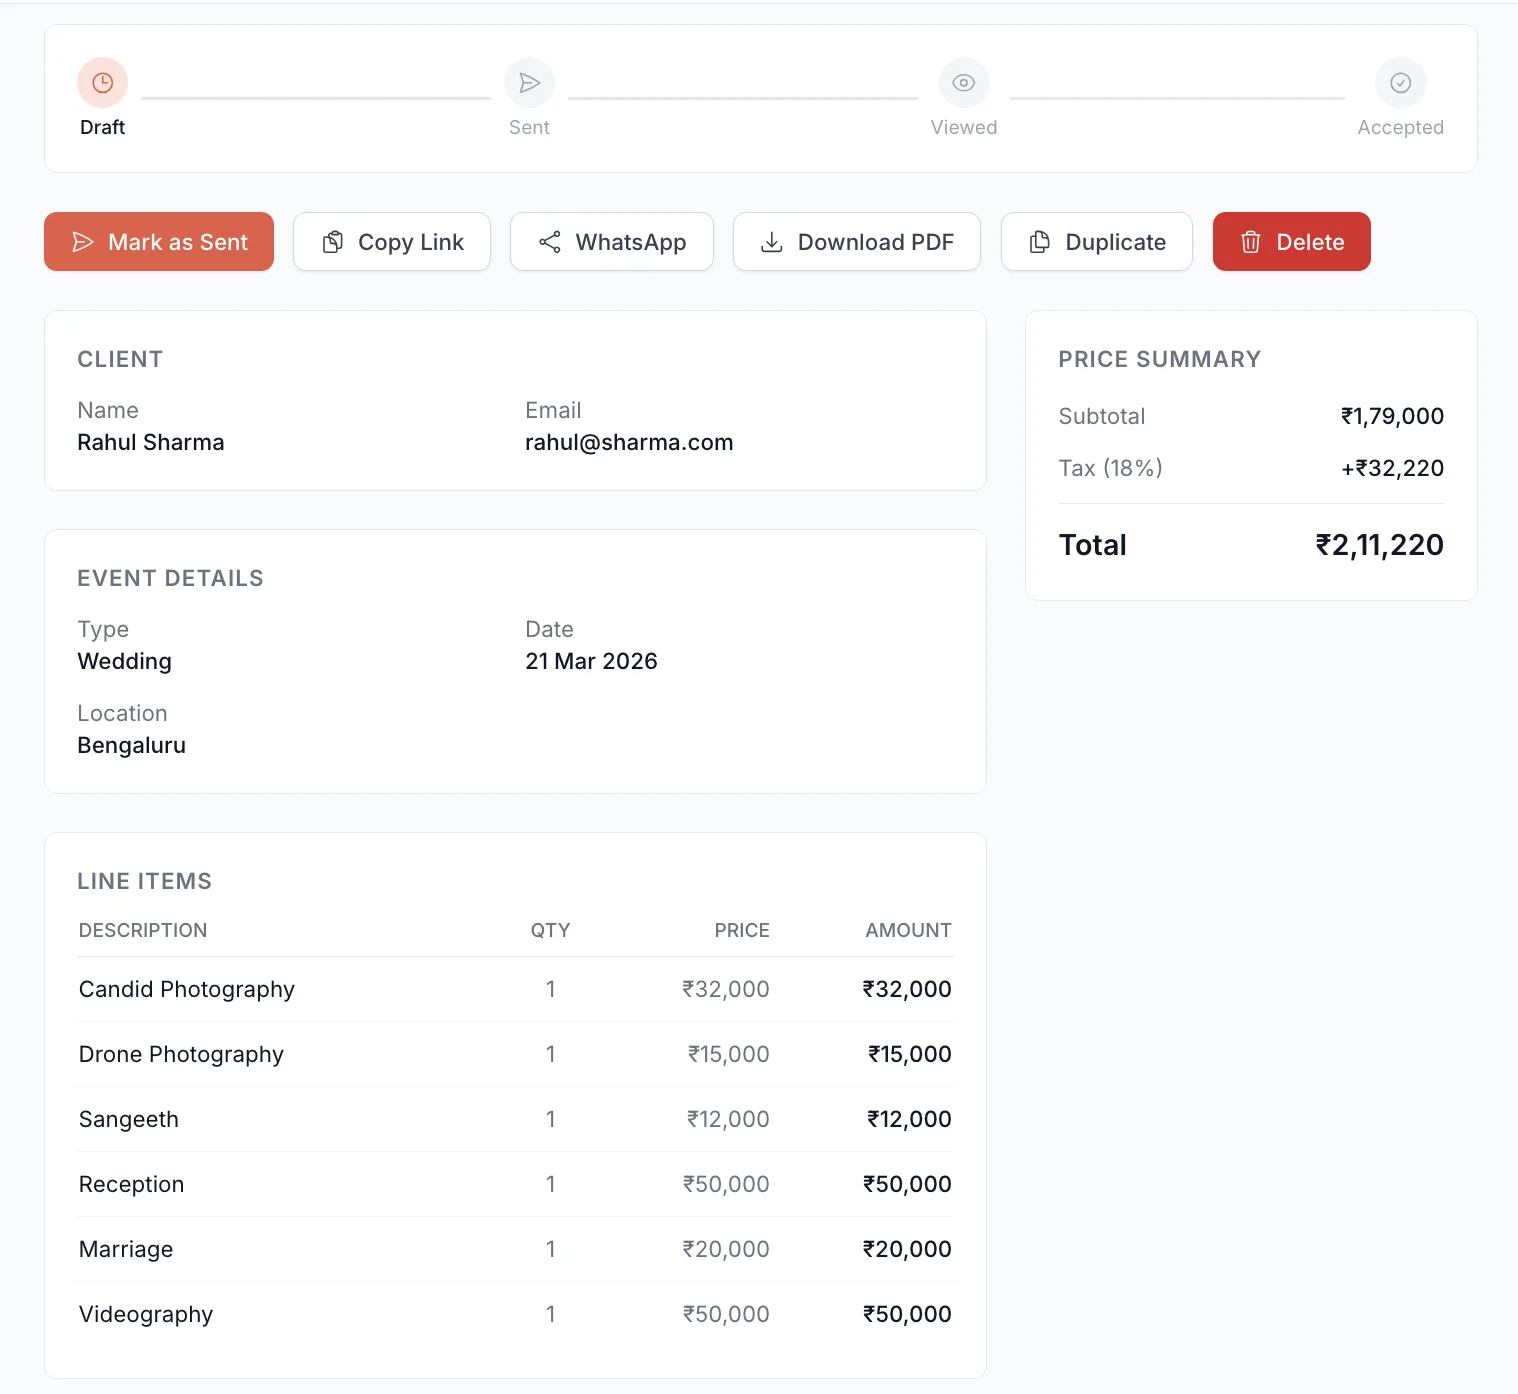This screenshot has width=1518, height=1394.
Task: Click the Total amount ₹2,11,220
Action: (1379, 545)
